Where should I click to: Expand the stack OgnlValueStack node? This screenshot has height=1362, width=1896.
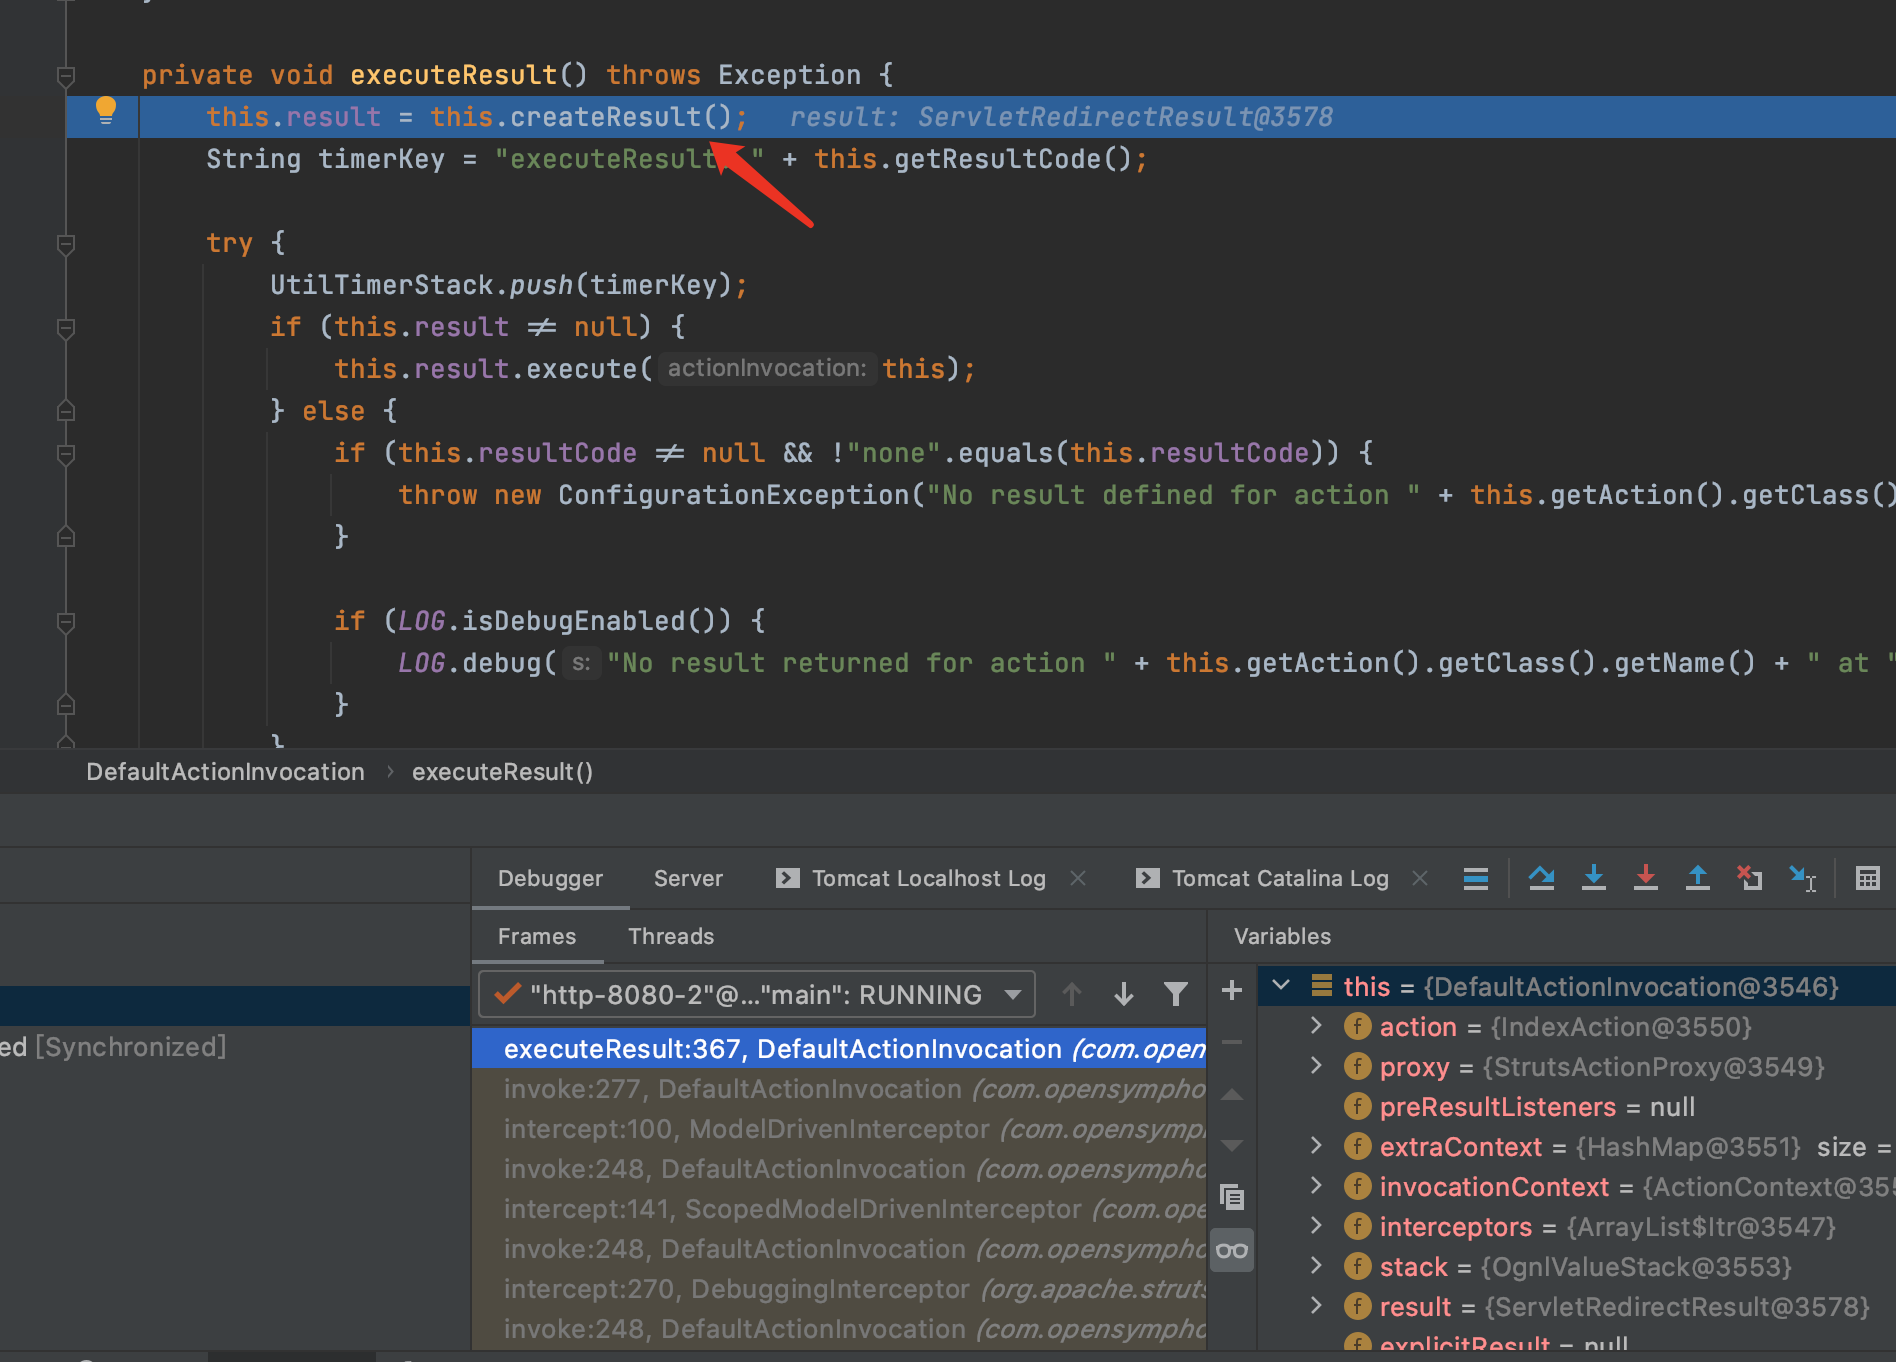coord(1316,1266)
